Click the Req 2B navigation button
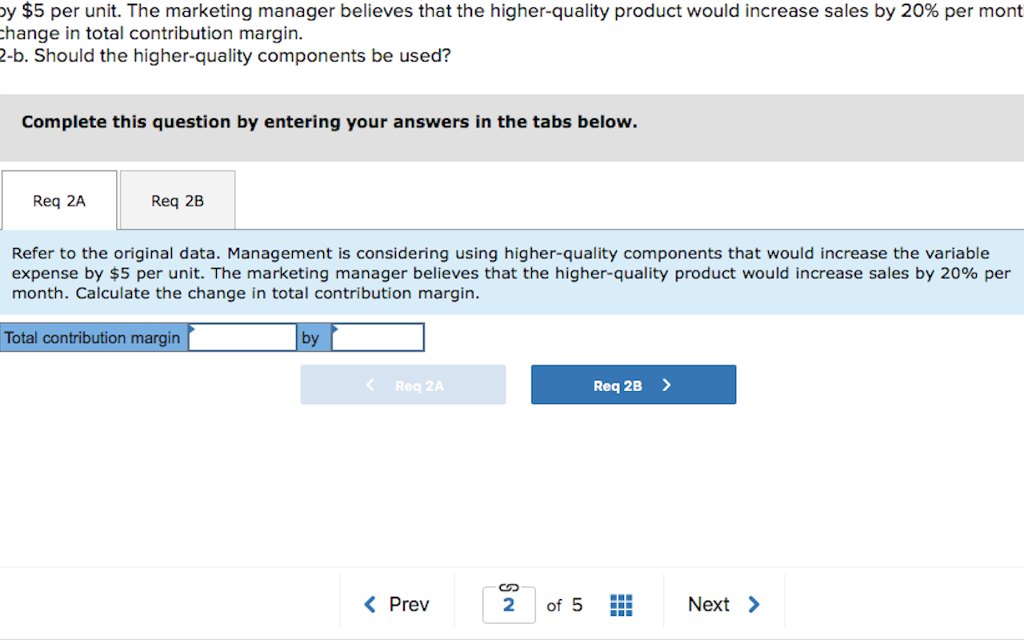Viewport: 1024px width, 640px height. [x=633, y=384]
